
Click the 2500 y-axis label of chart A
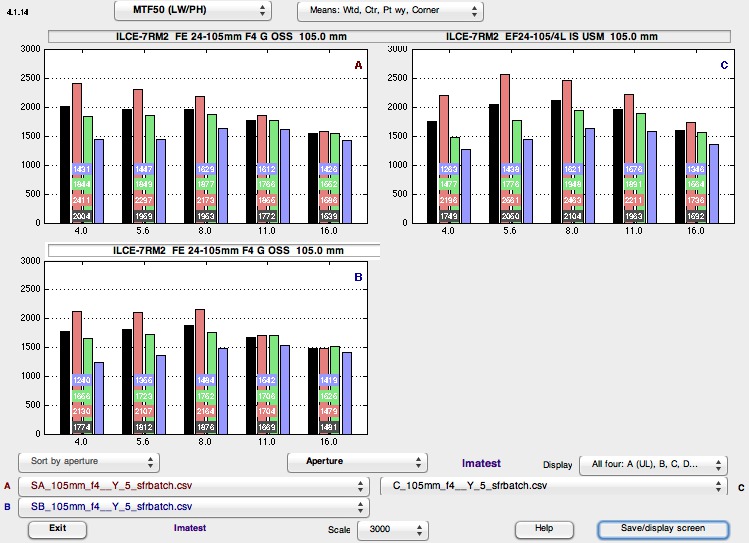tap(30, 78)
